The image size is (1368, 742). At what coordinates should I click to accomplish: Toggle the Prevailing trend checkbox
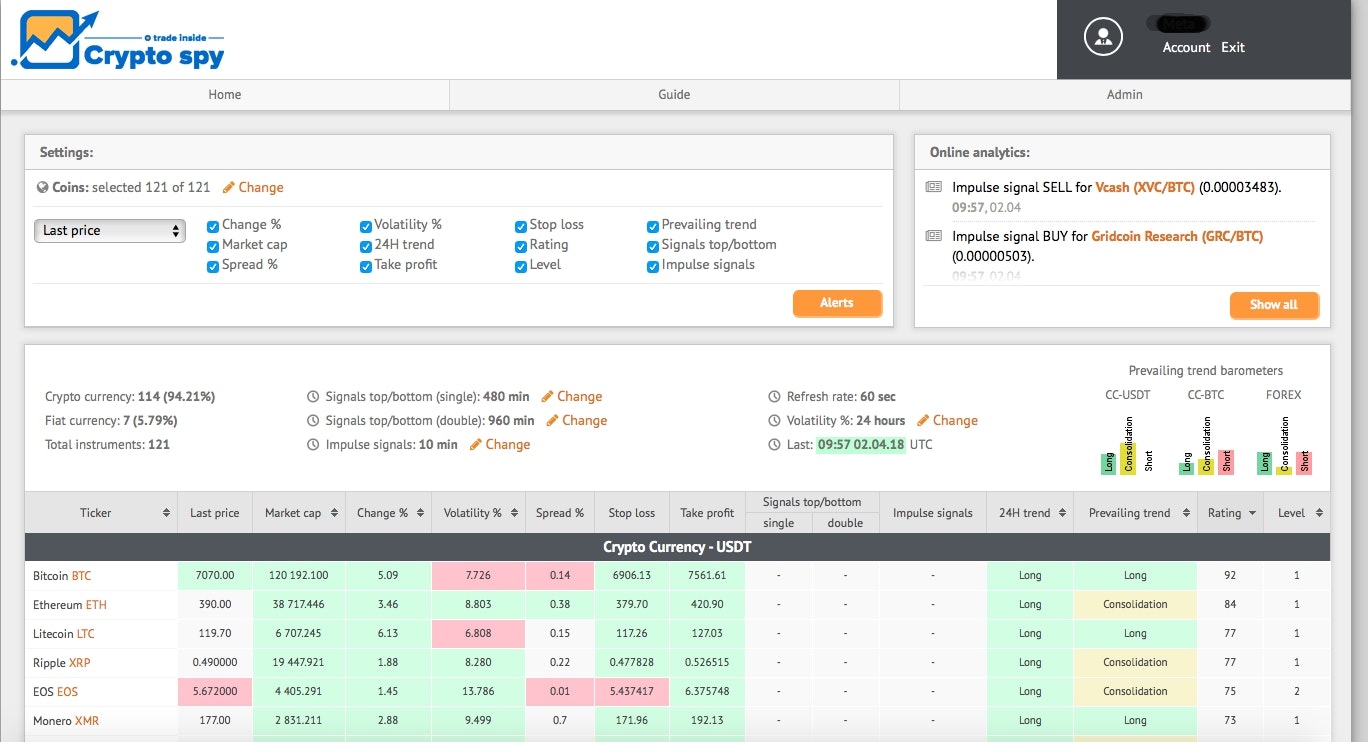pyautogui.click(x=652, y=225)
